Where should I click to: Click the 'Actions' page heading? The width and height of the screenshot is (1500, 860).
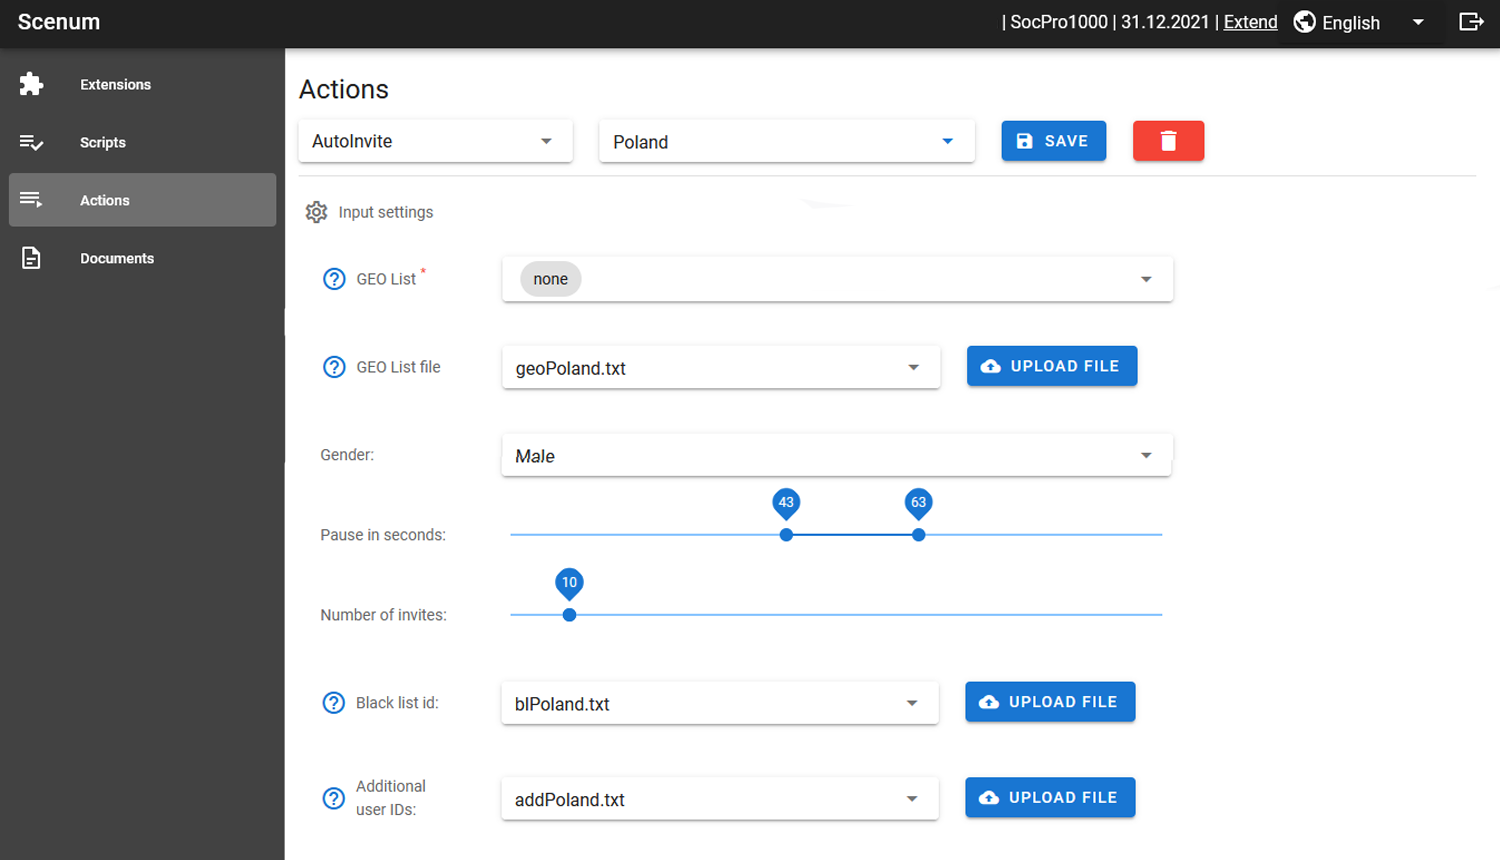pos(344,89)
